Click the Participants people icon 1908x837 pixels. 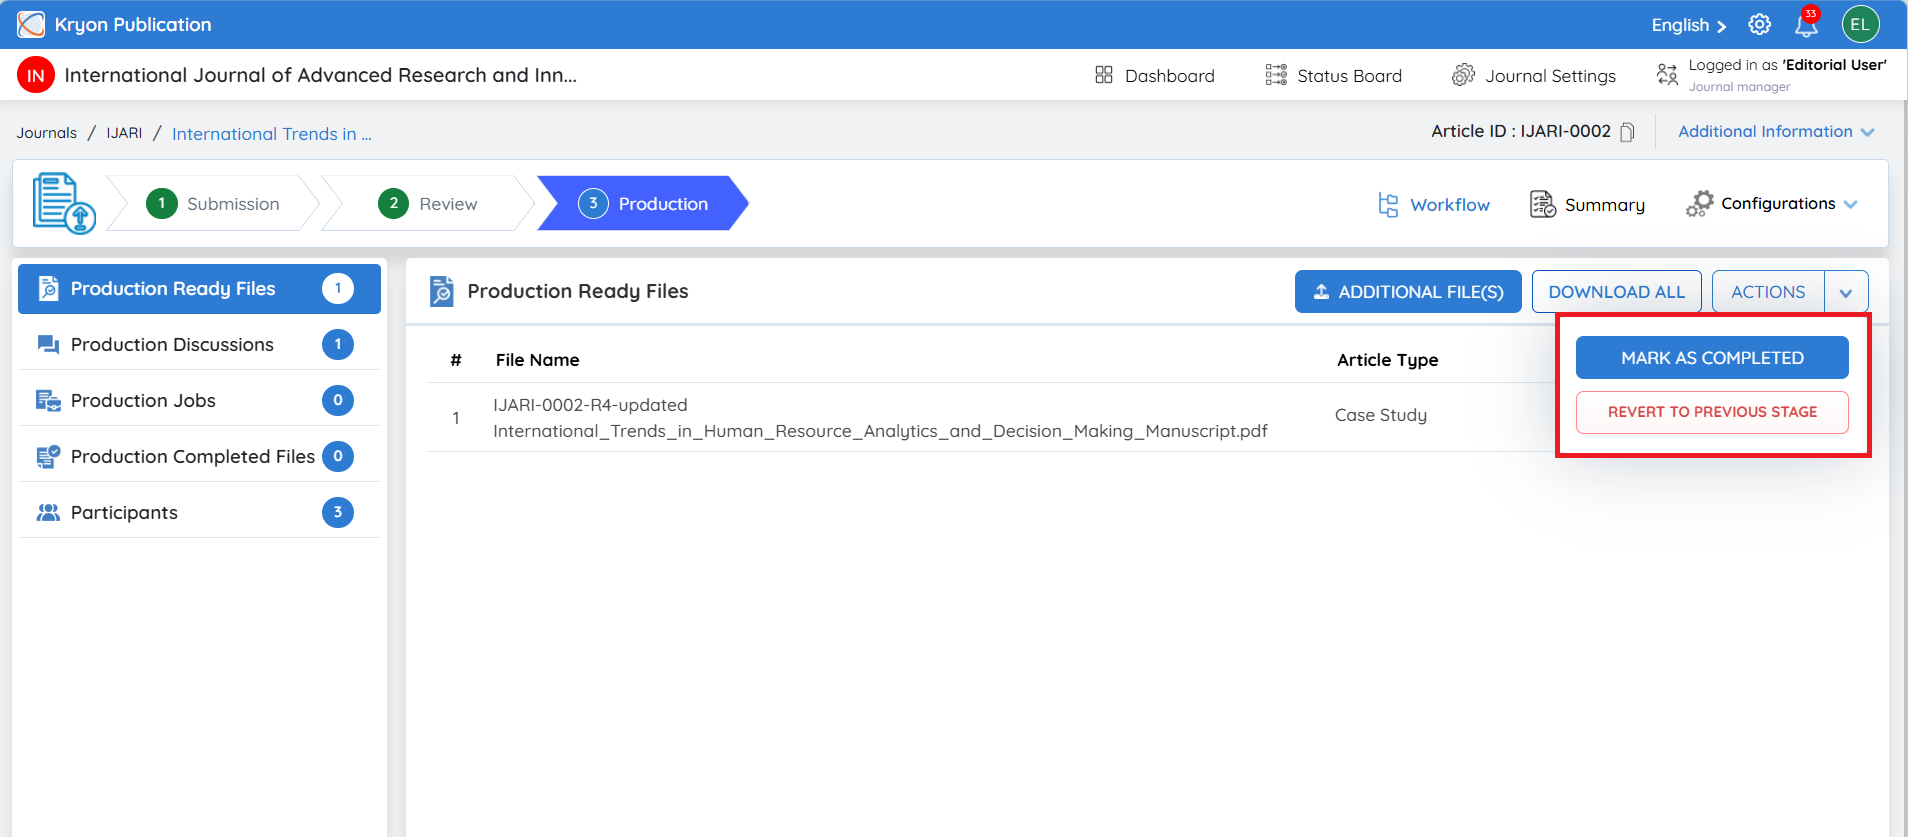(48, 512)
